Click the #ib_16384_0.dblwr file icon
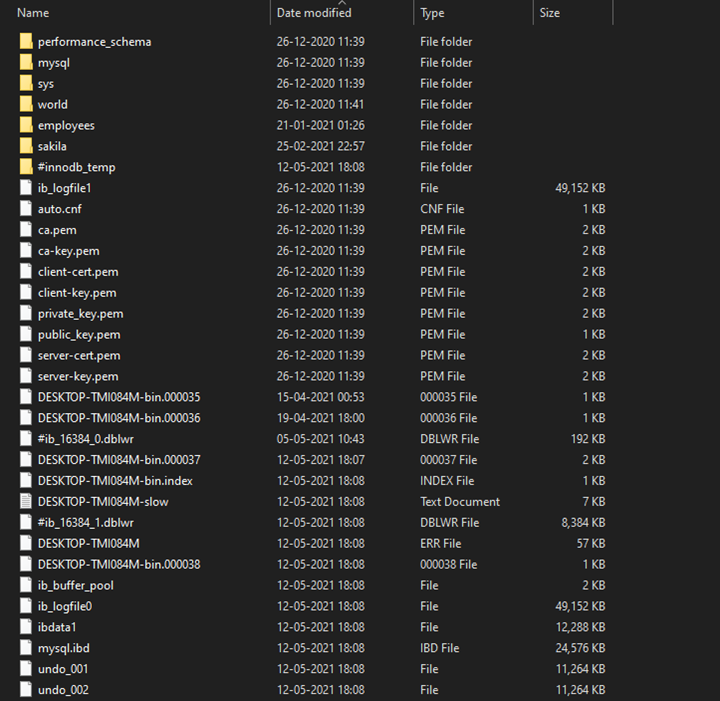This screenshot has height=701, width=720. 26,438
